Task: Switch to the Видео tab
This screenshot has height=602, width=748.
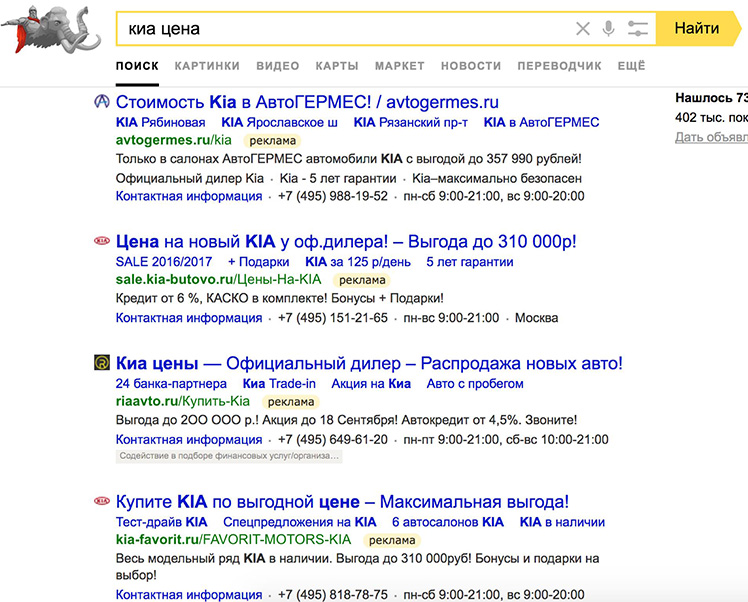Action: (278, 66)
